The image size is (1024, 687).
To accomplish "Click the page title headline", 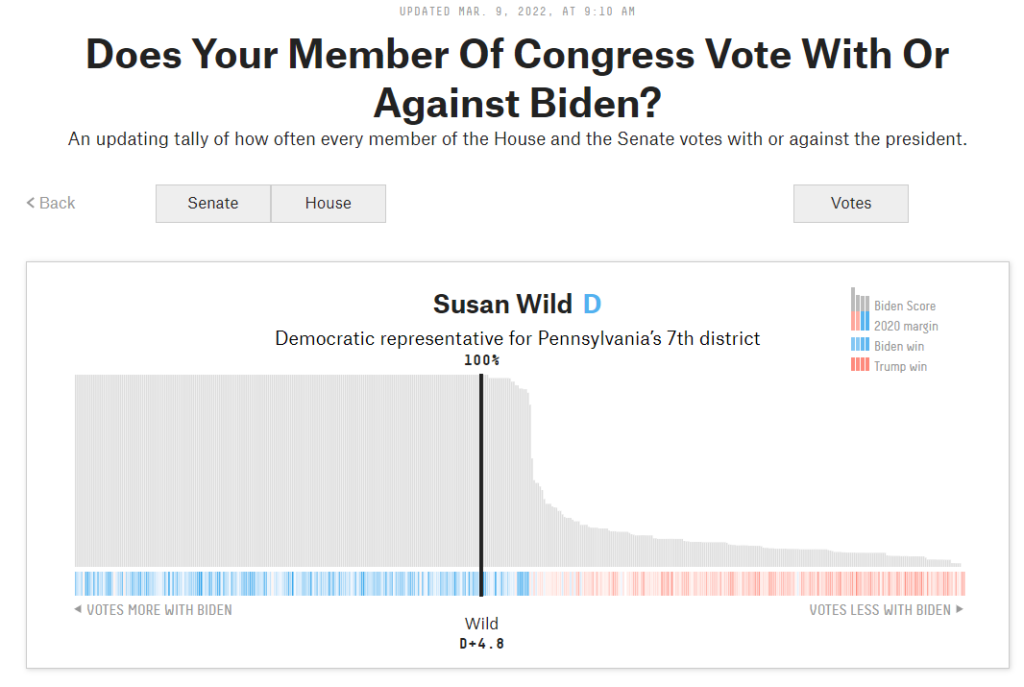I will click(x=517, y=78).
